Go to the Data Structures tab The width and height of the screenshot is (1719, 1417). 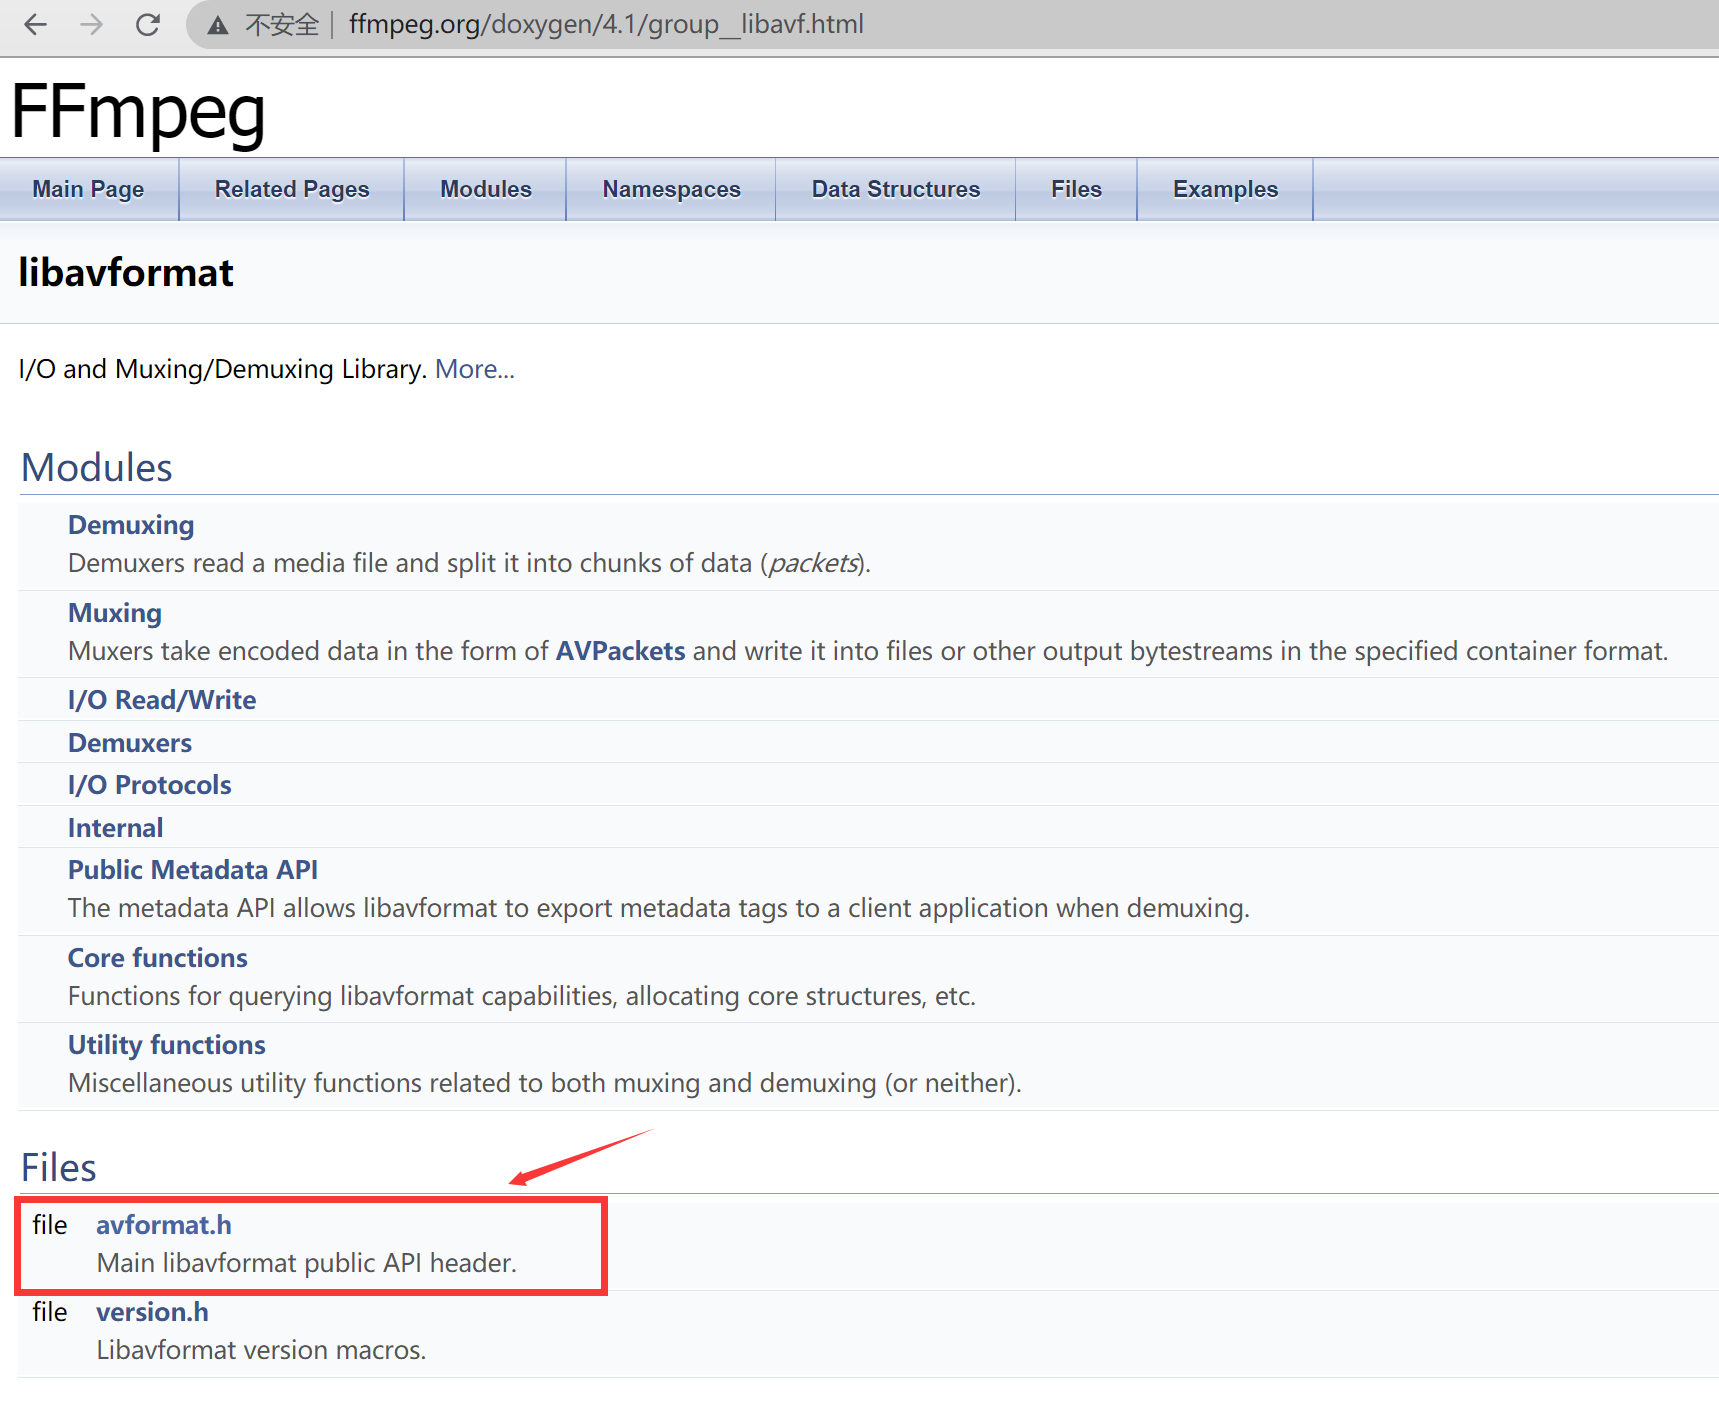point(896,189)
